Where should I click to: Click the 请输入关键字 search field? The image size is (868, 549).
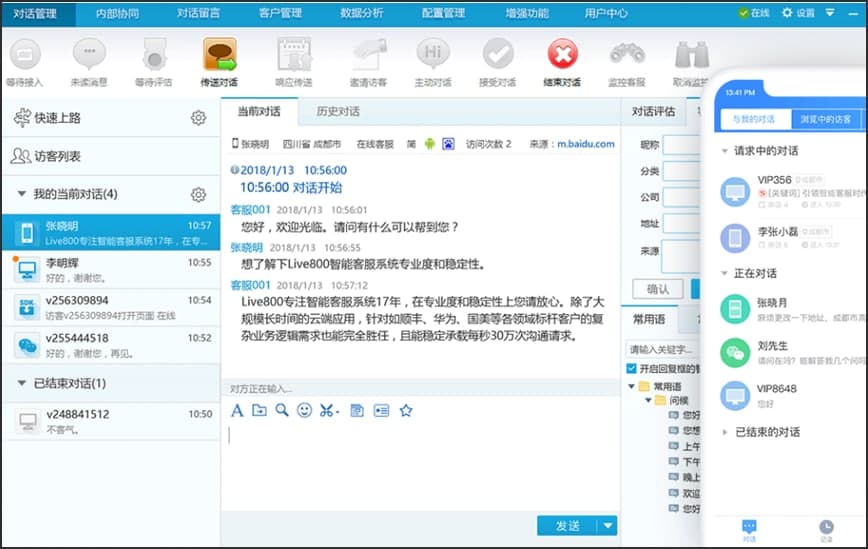tap(663, 350)
